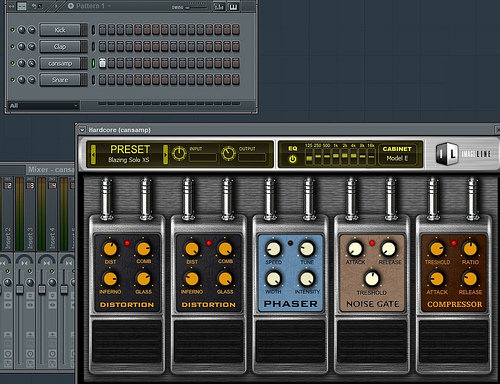Click the Blazing Solo XS preset name
500x384 pixels.
pos(129,160)
